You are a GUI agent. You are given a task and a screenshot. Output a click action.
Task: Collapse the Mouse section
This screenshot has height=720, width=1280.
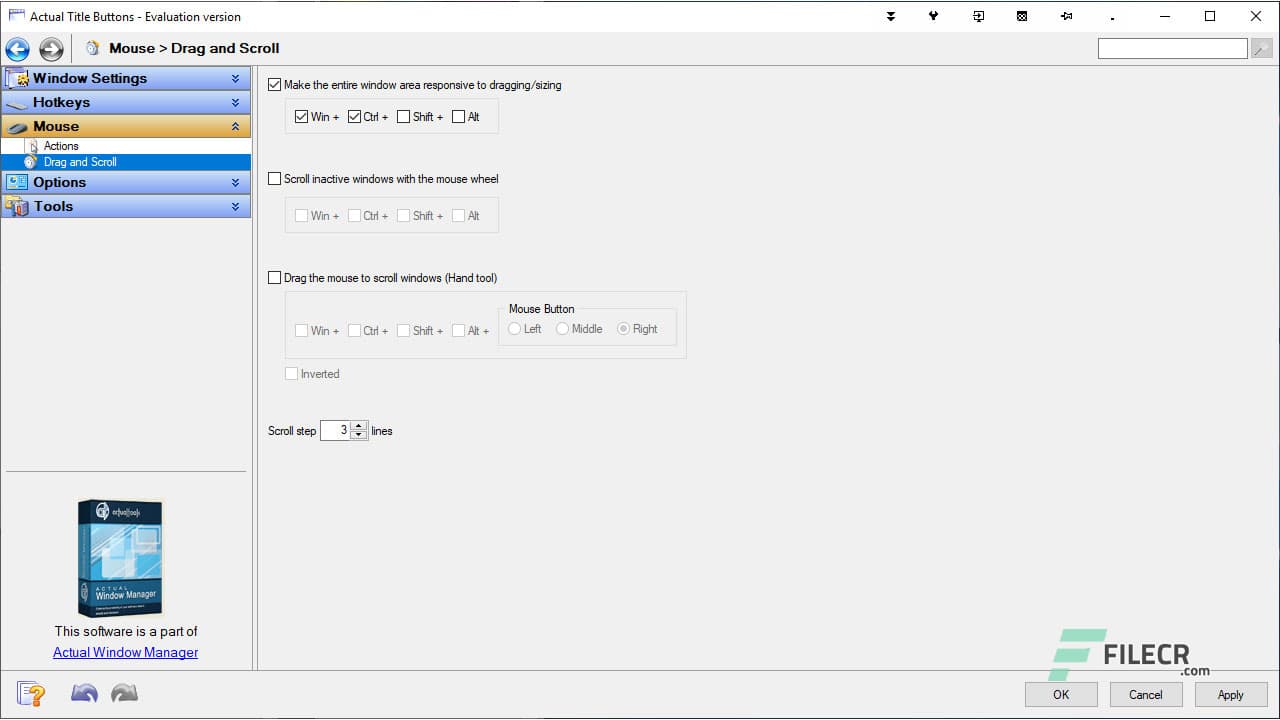(237, 126)
